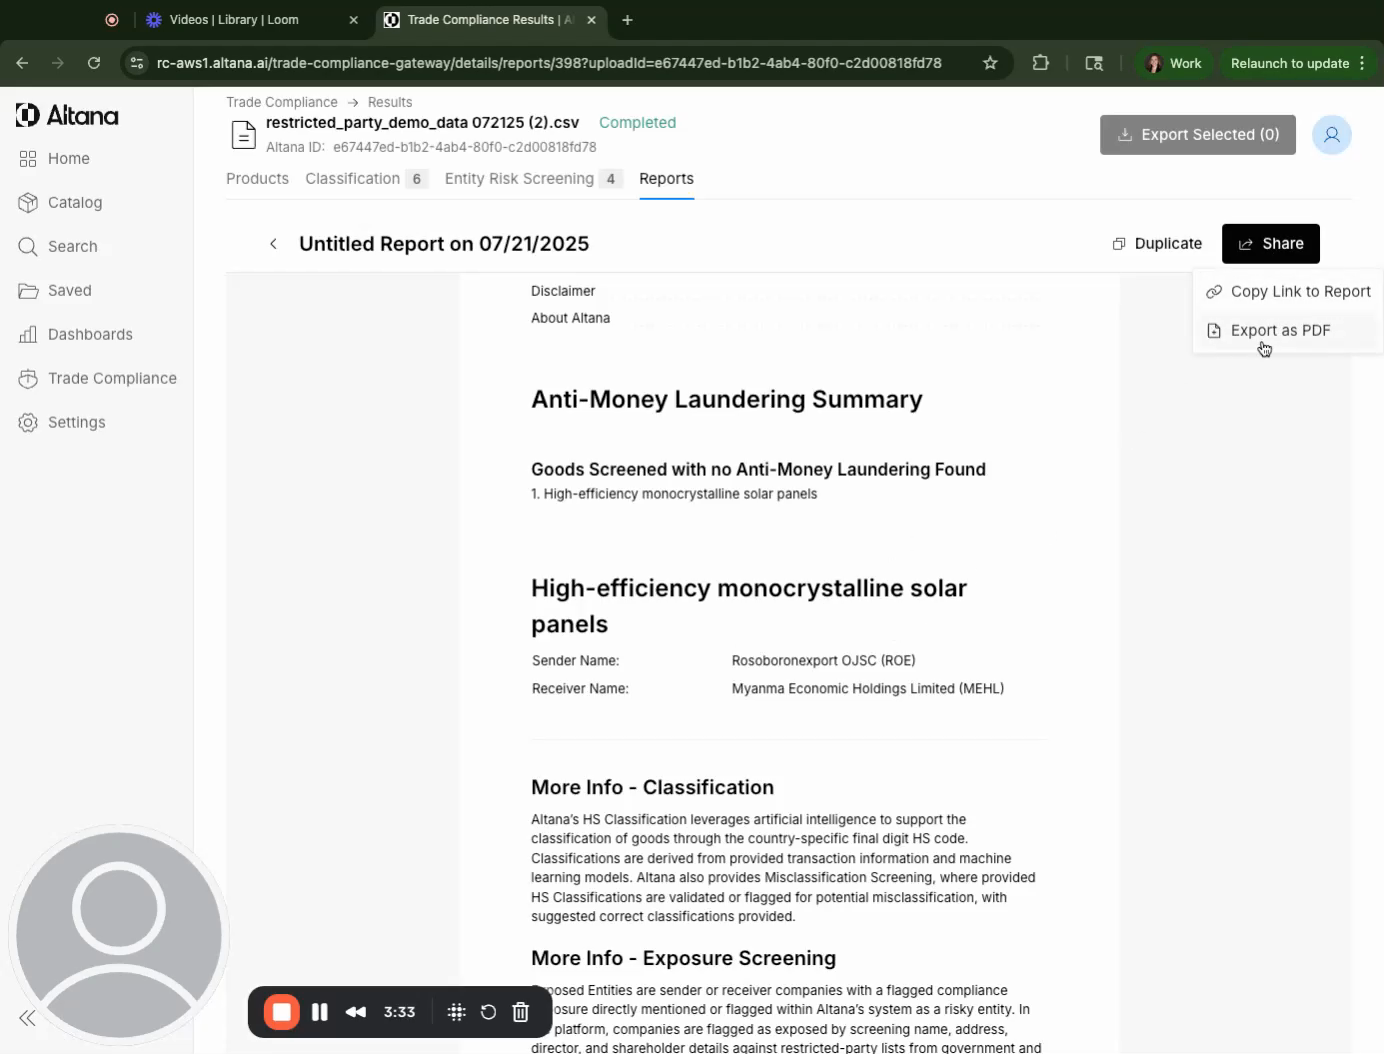Collapse the left sidebar with double chevron

tap(27, 1018)
